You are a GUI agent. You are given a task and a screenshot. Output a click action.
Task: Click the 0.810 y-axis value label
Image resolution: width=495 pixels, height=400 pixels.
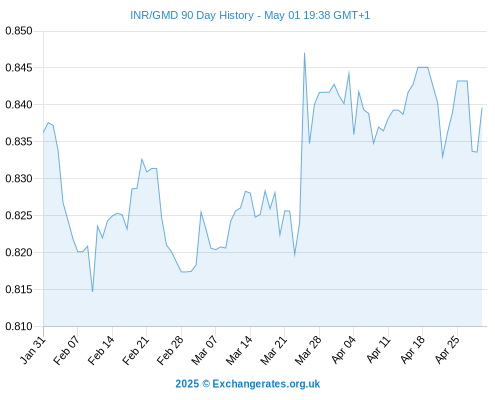[x=19, y=326]
